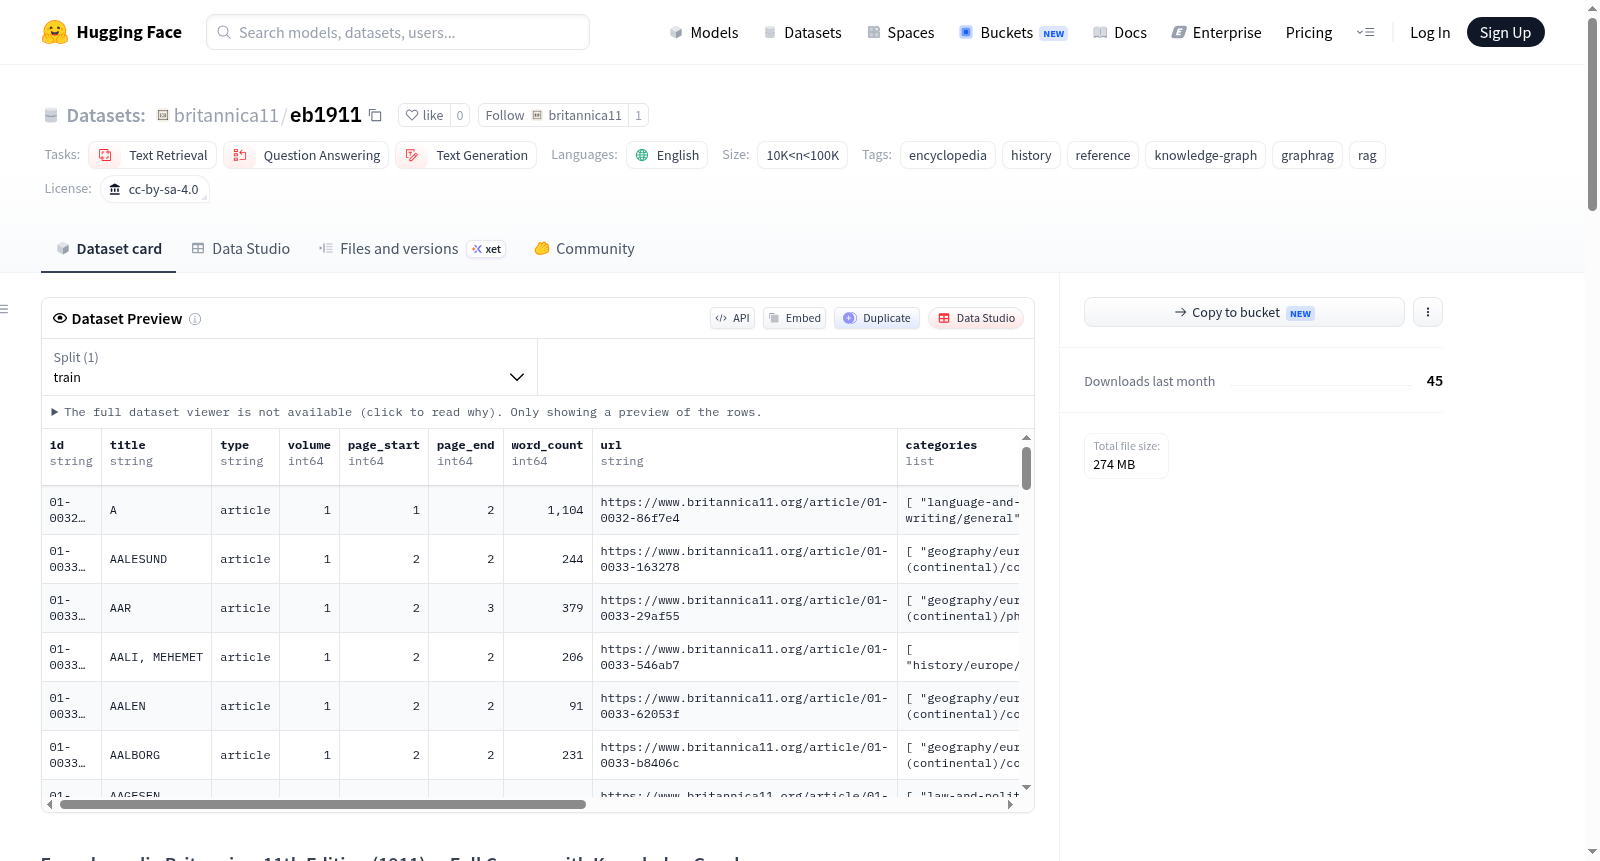Click the rag tag
The image size is (1600, 861).
click(1367, 155)
